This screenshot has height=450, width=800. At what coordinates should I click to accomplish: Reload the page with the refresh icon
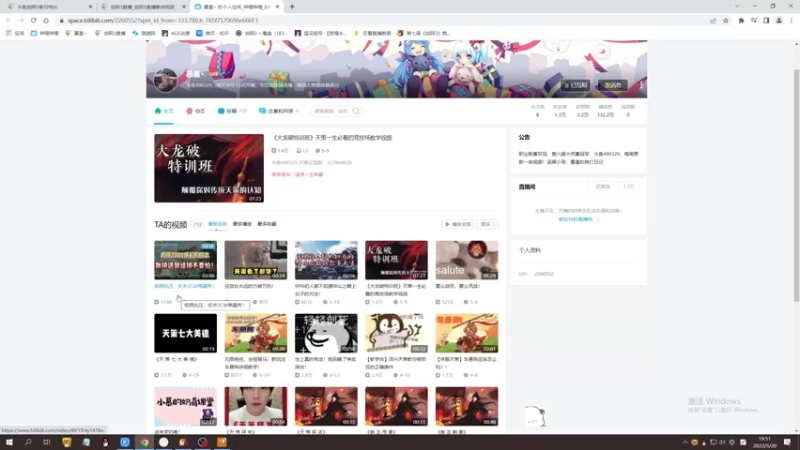click(34, 20)
